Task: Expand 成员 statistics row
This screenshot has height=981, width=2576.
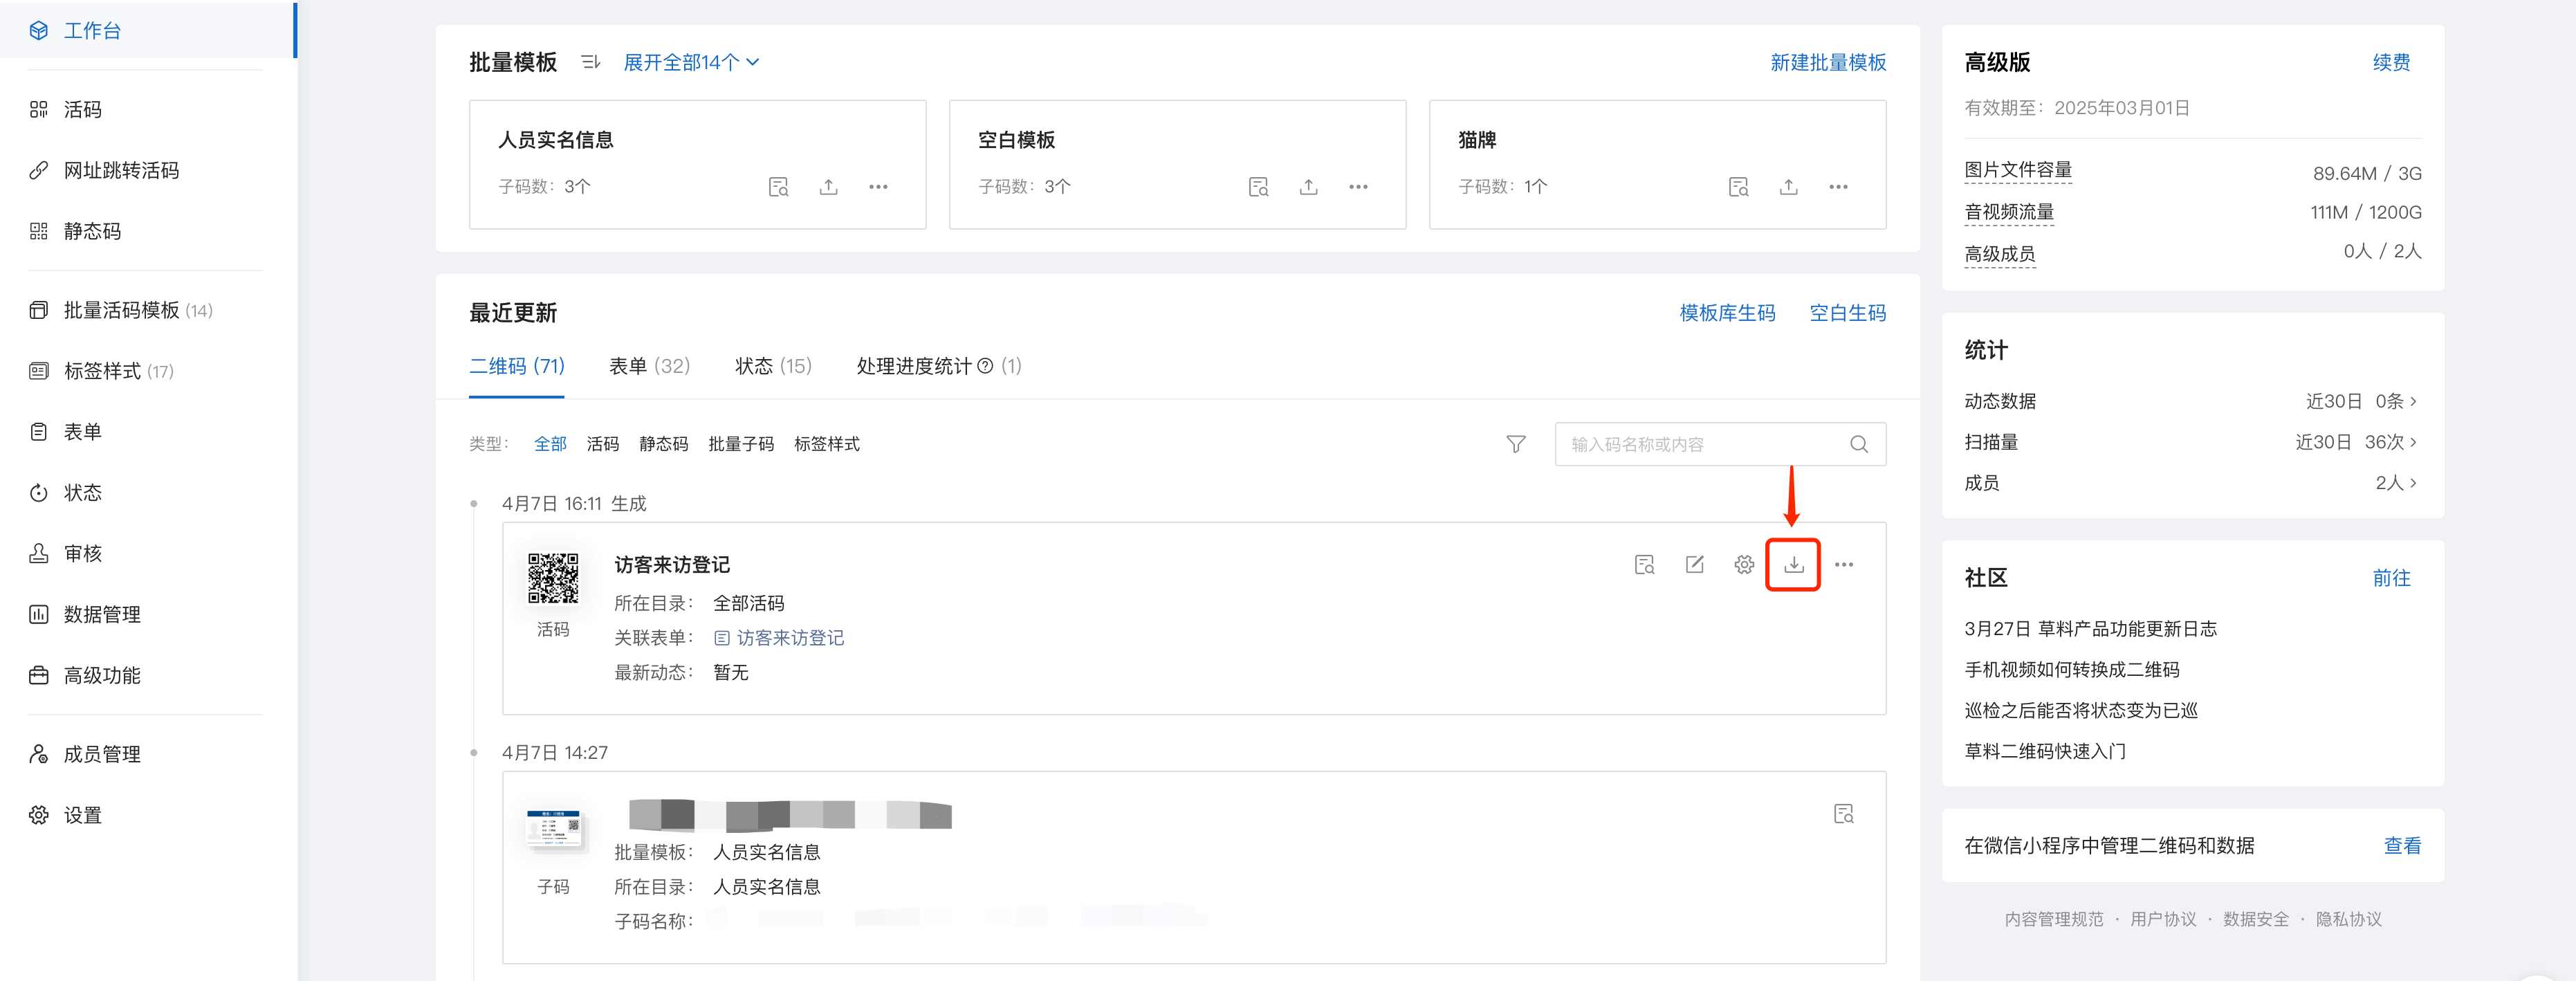Action: pos(2413,483)
